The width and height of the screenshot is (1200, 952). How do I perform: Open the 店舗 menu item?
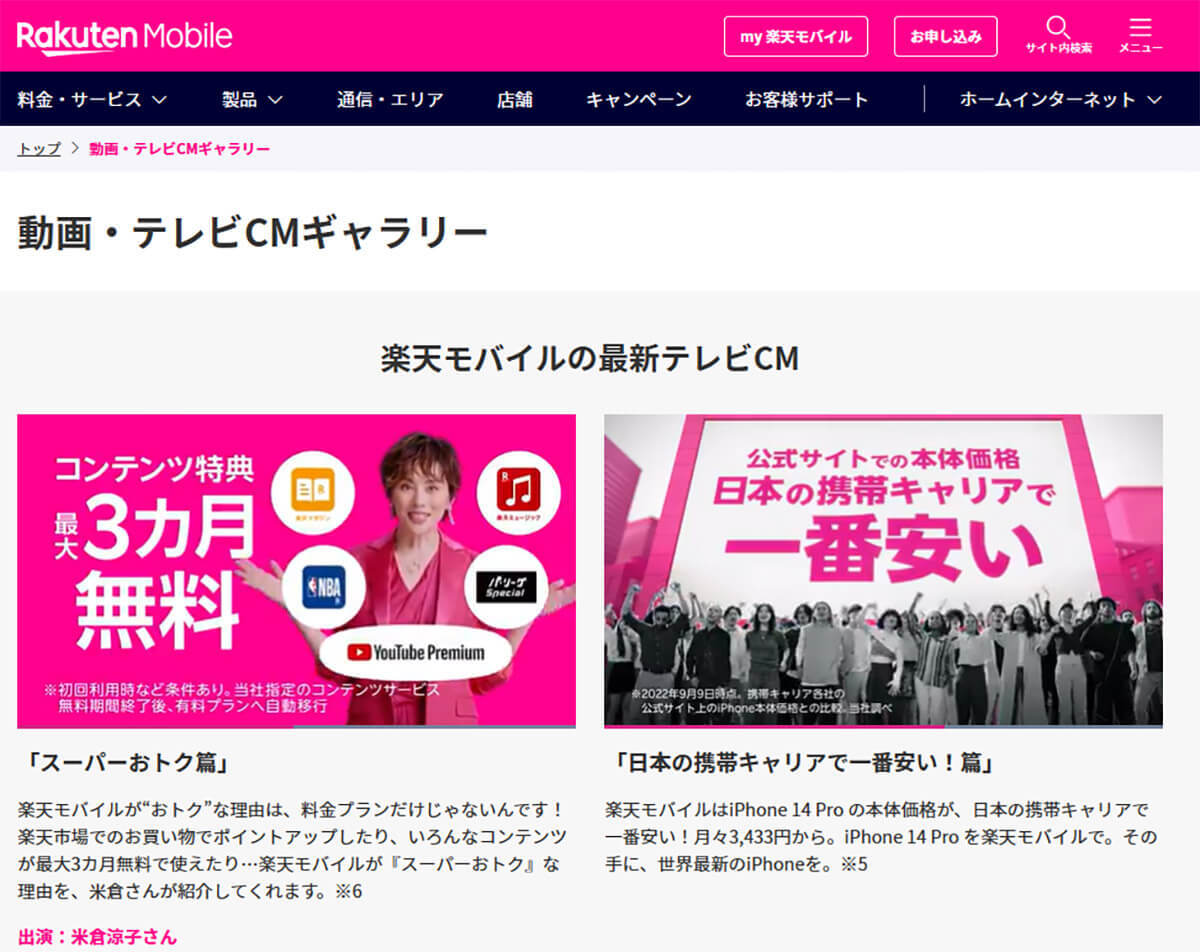pyautogui.click(x=514, y=99)
